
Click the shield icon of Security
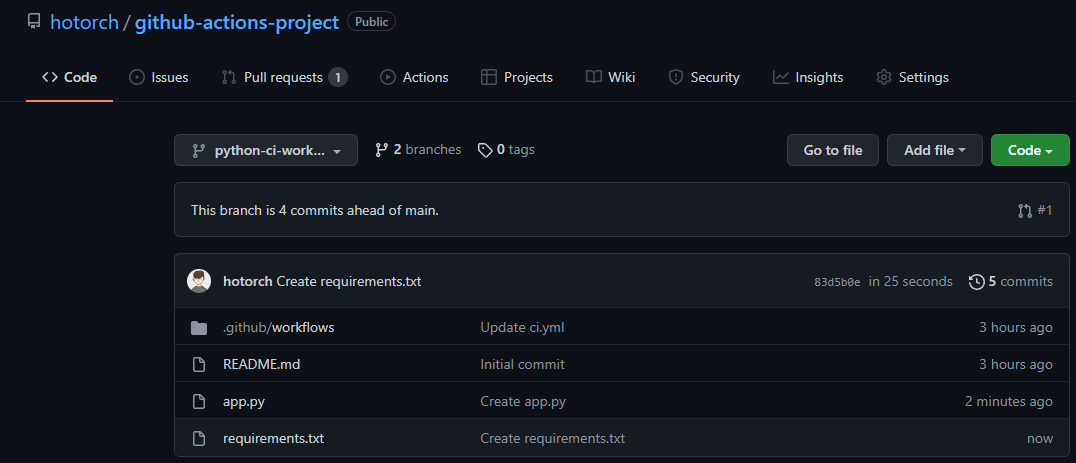[675, 78]
